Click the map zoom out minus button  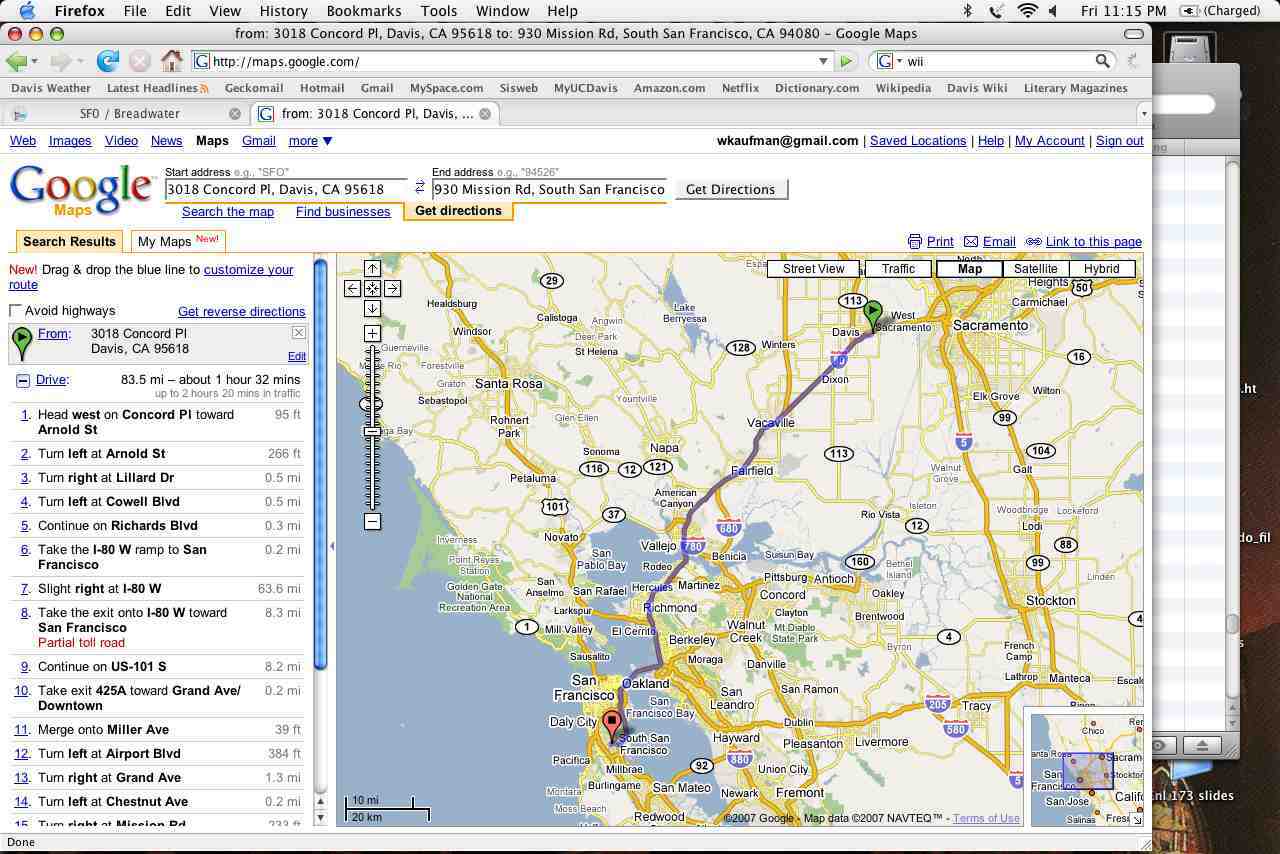372,521
